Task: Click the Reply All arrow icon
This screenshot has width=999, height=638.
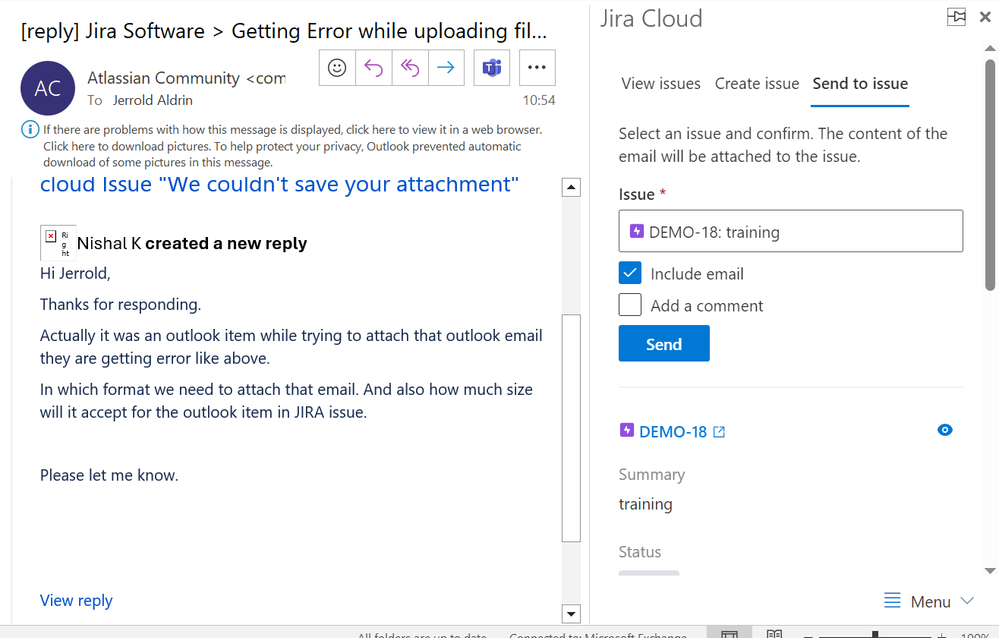Action: coord(410,68)
